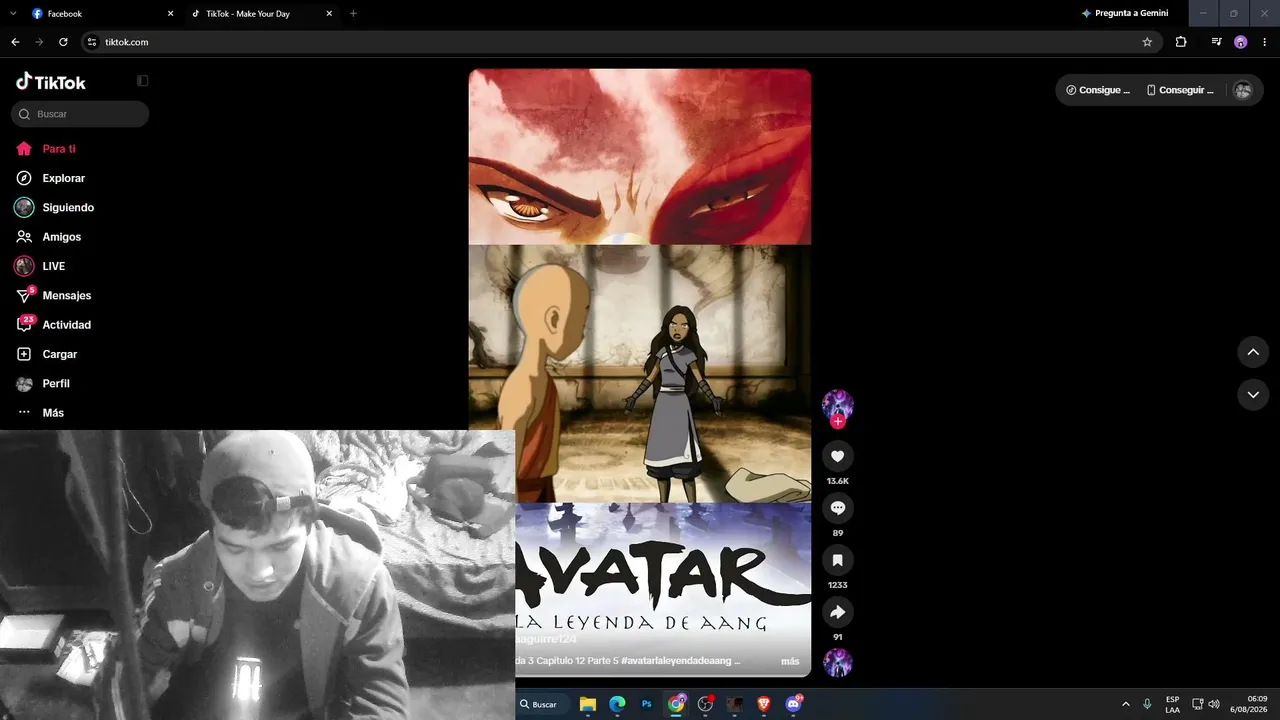Click the Conseguir app button
1280x720 pixels.
point(1180,90)
